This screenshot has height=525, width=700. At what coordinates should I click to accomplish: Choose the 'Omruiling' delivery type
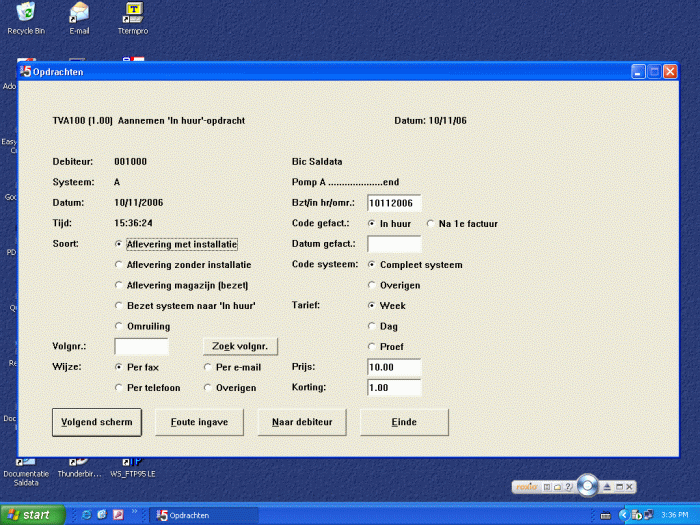[120, 326]
